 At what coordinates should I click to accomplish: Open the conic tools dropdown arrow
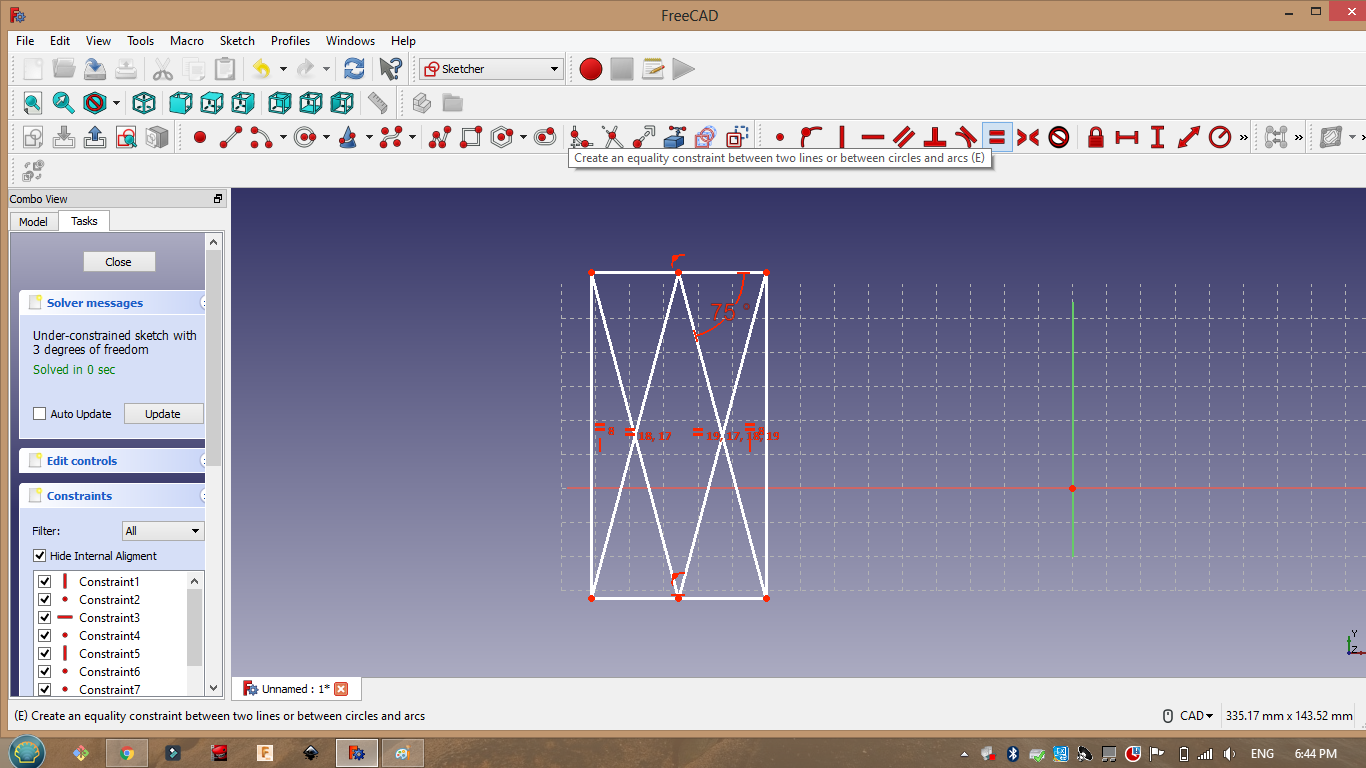click(369, 137)
